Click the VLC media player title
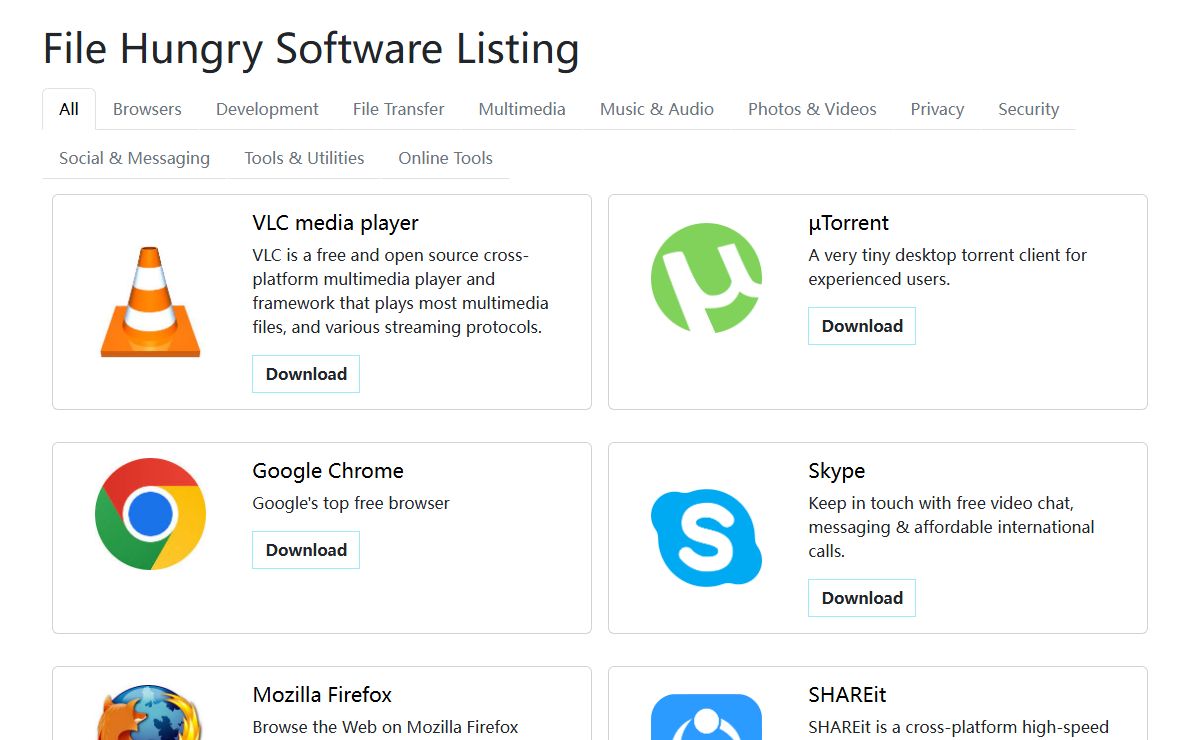Image resolution: width=1200 pixels, height=740 pixels. (335, 223)
